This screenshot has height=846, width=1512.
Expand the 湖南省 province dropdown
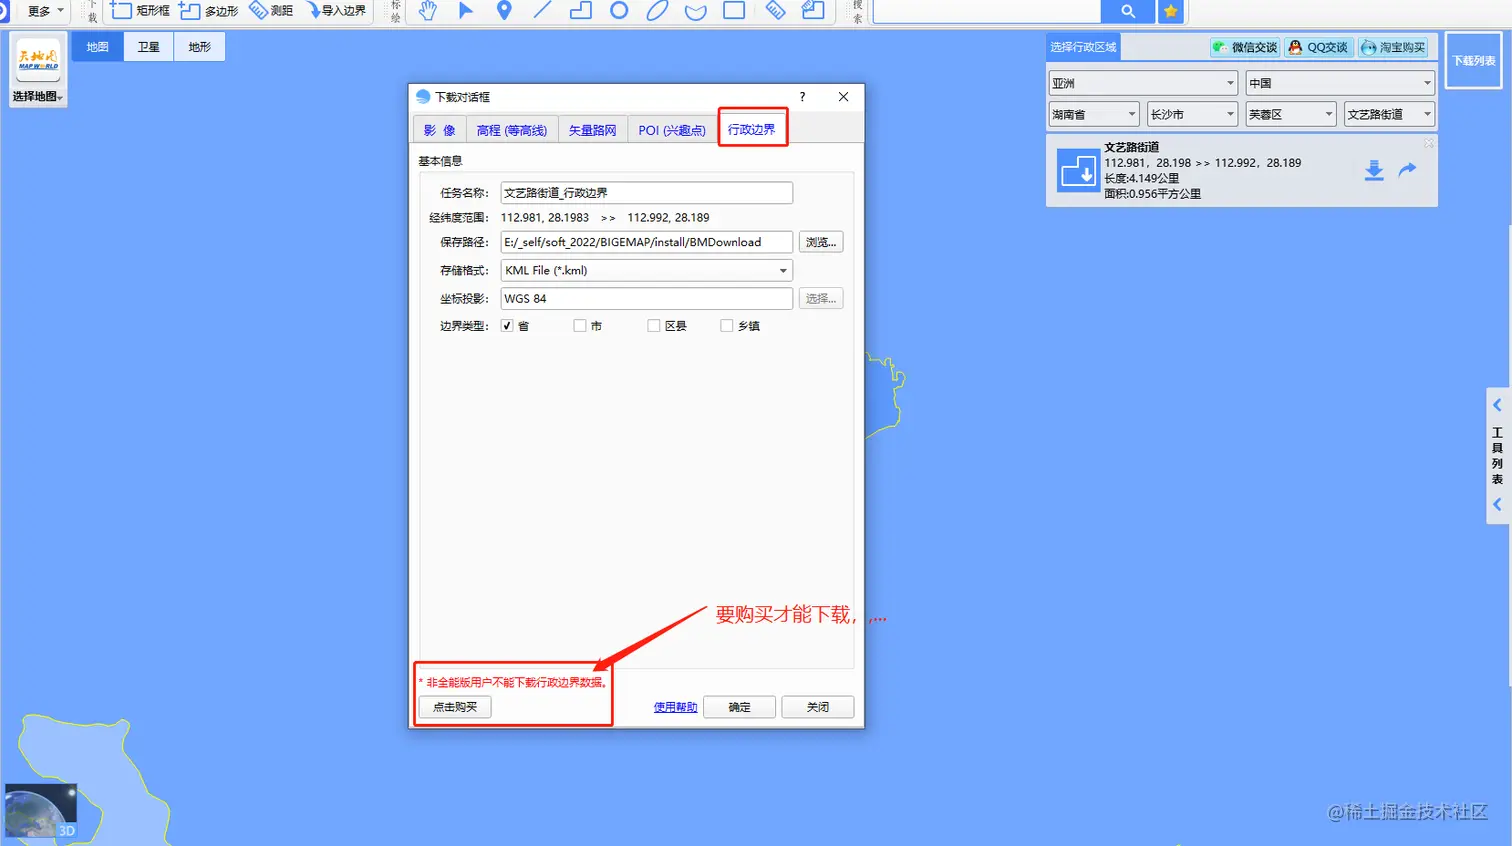click(1094, 114)
